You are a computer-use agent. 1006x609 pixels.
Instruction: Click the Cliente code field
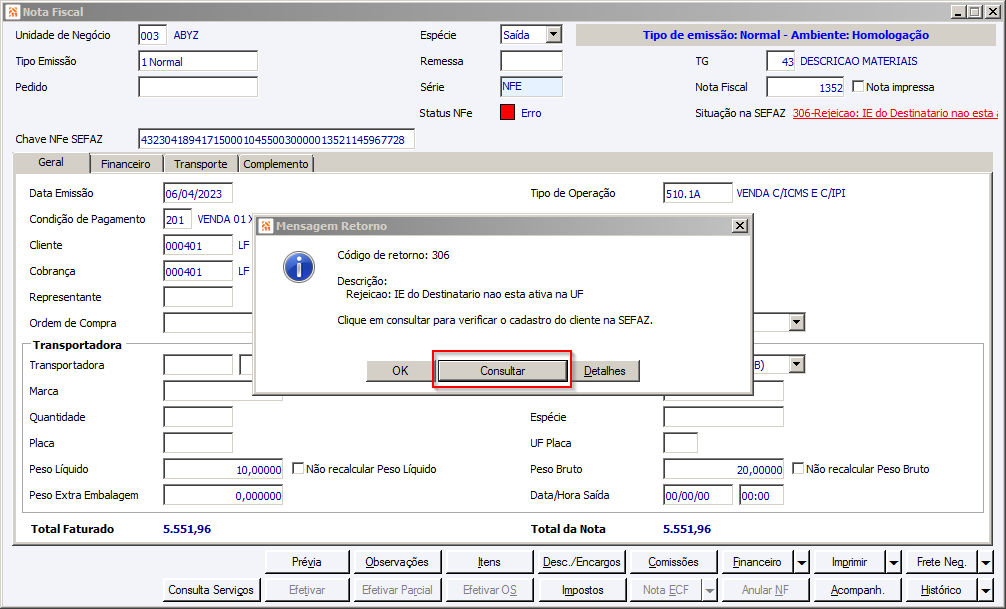point(198,245)
